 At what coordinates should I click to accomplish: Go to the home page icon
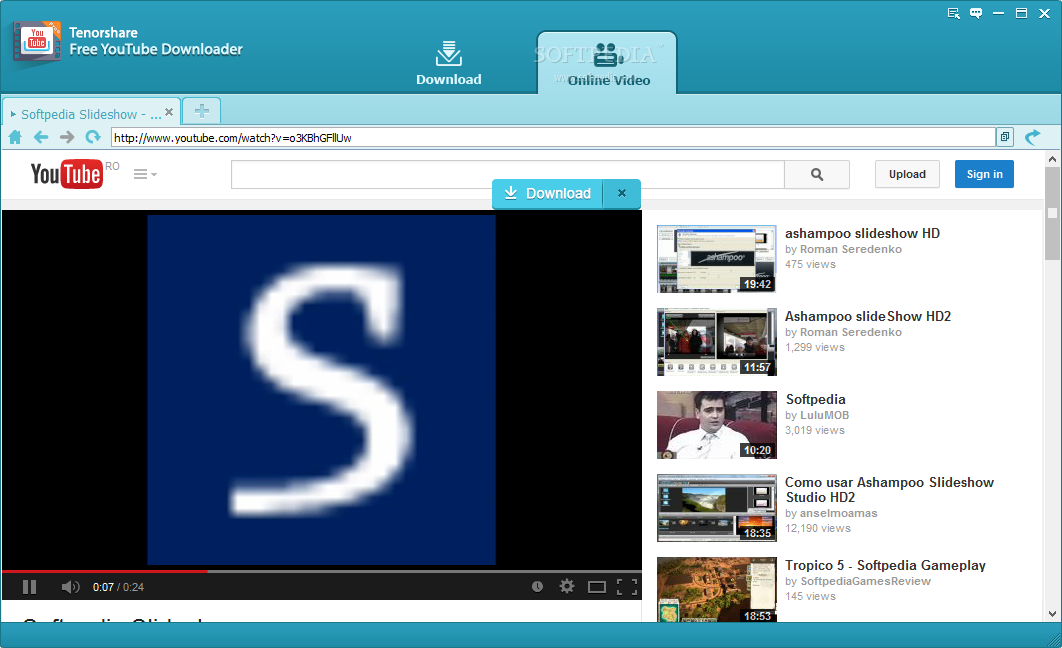click(x=15, y=137)
